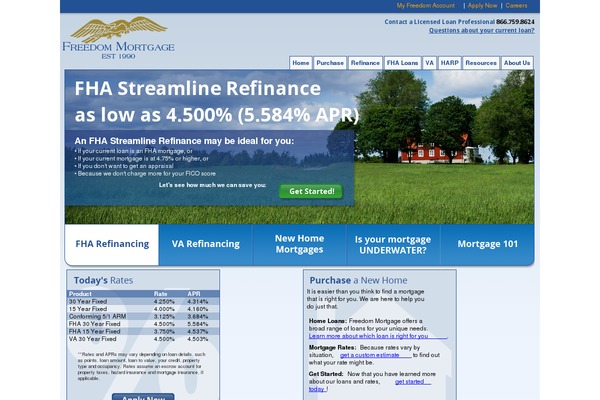Open the VA menu item
The width and height of the screenshot is (600, 400).
(429, 63)
